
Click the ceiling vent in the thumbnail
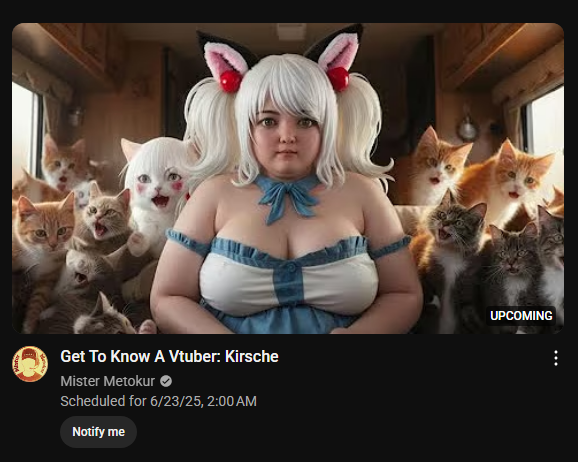(x=292, y=32)
